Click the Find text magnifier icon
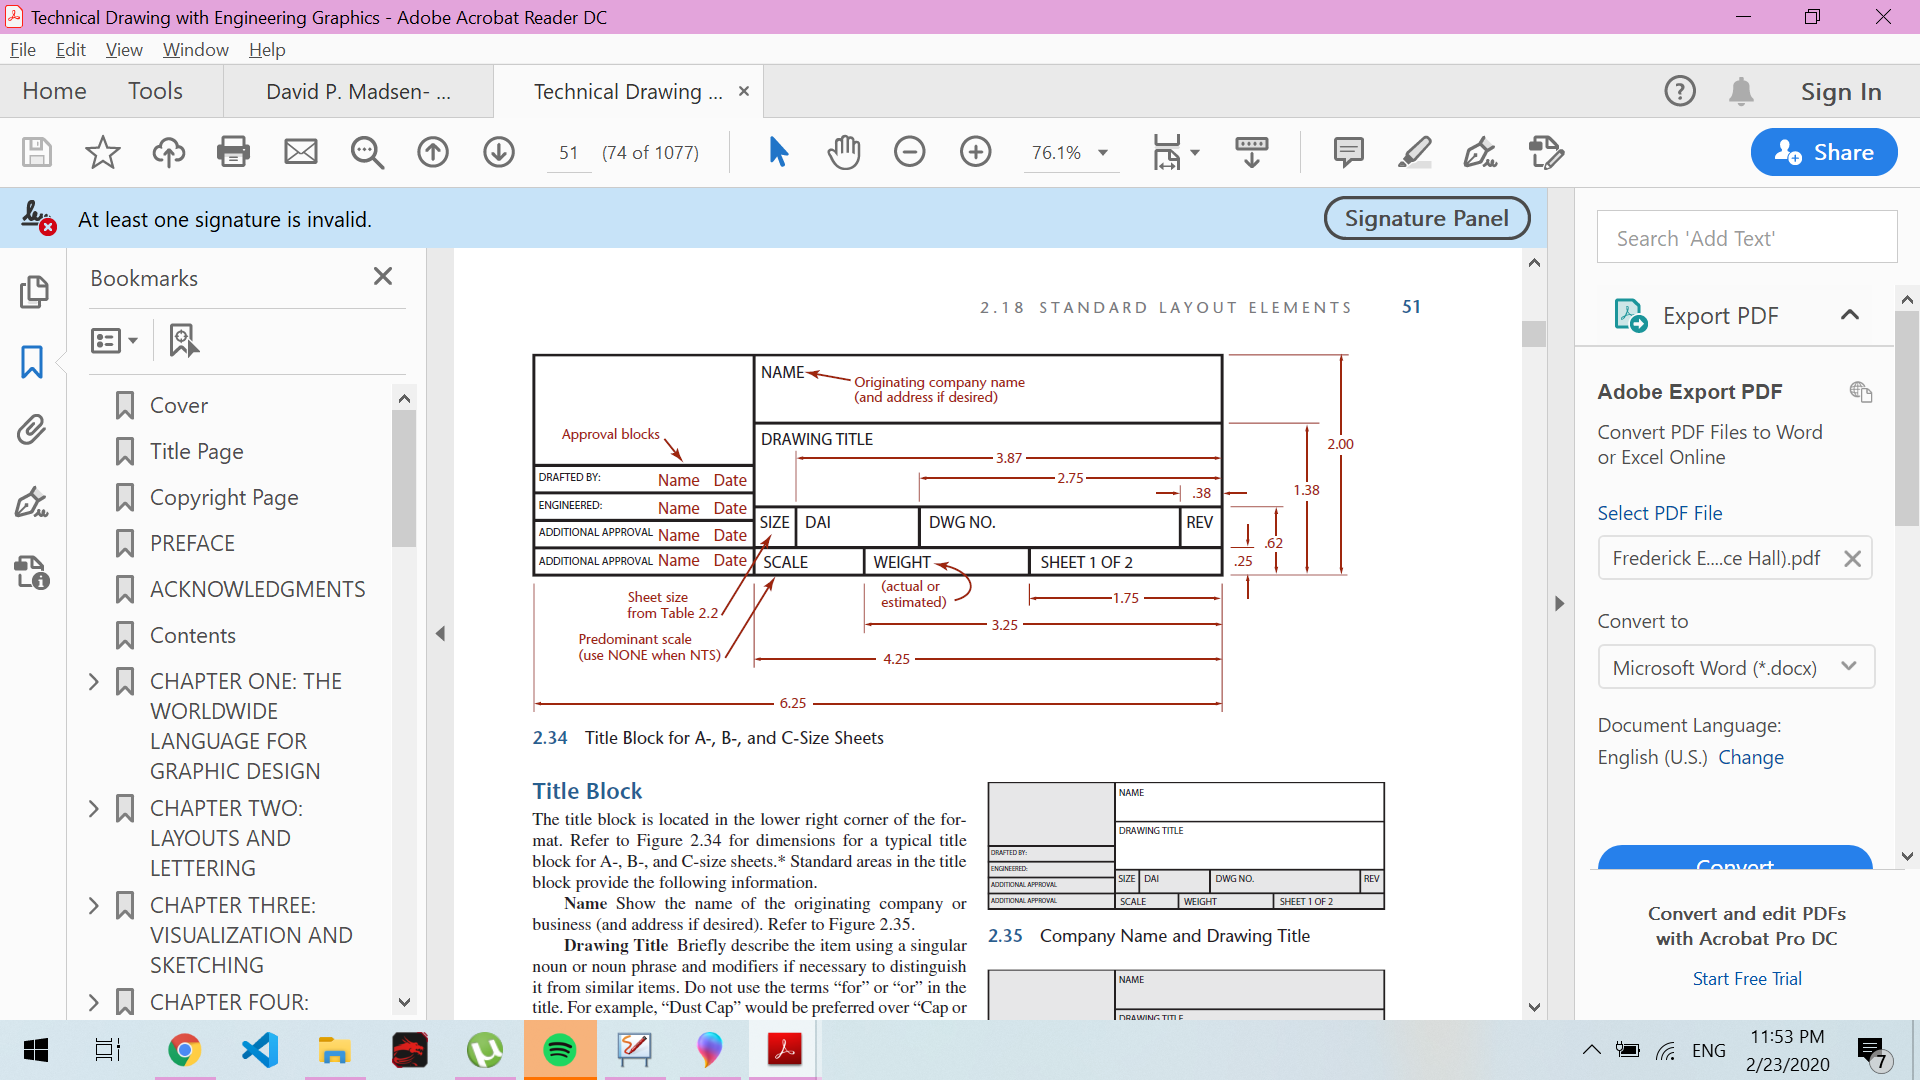The height and width of the screenshot is (1080, 1920). (367, 152)
